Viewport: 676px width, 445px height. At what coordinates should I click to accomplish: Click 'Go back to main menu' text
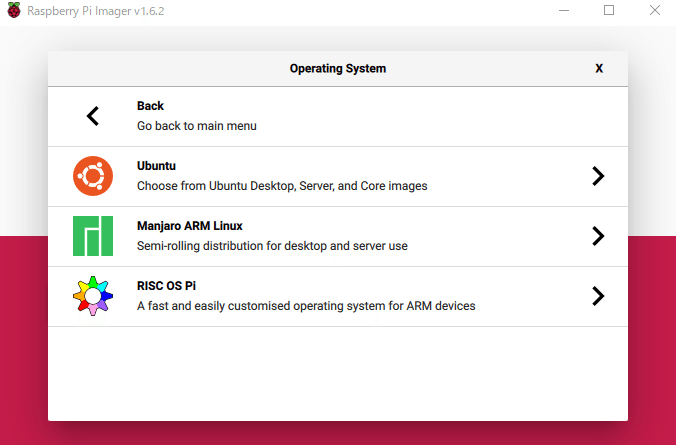pos(197,126)
